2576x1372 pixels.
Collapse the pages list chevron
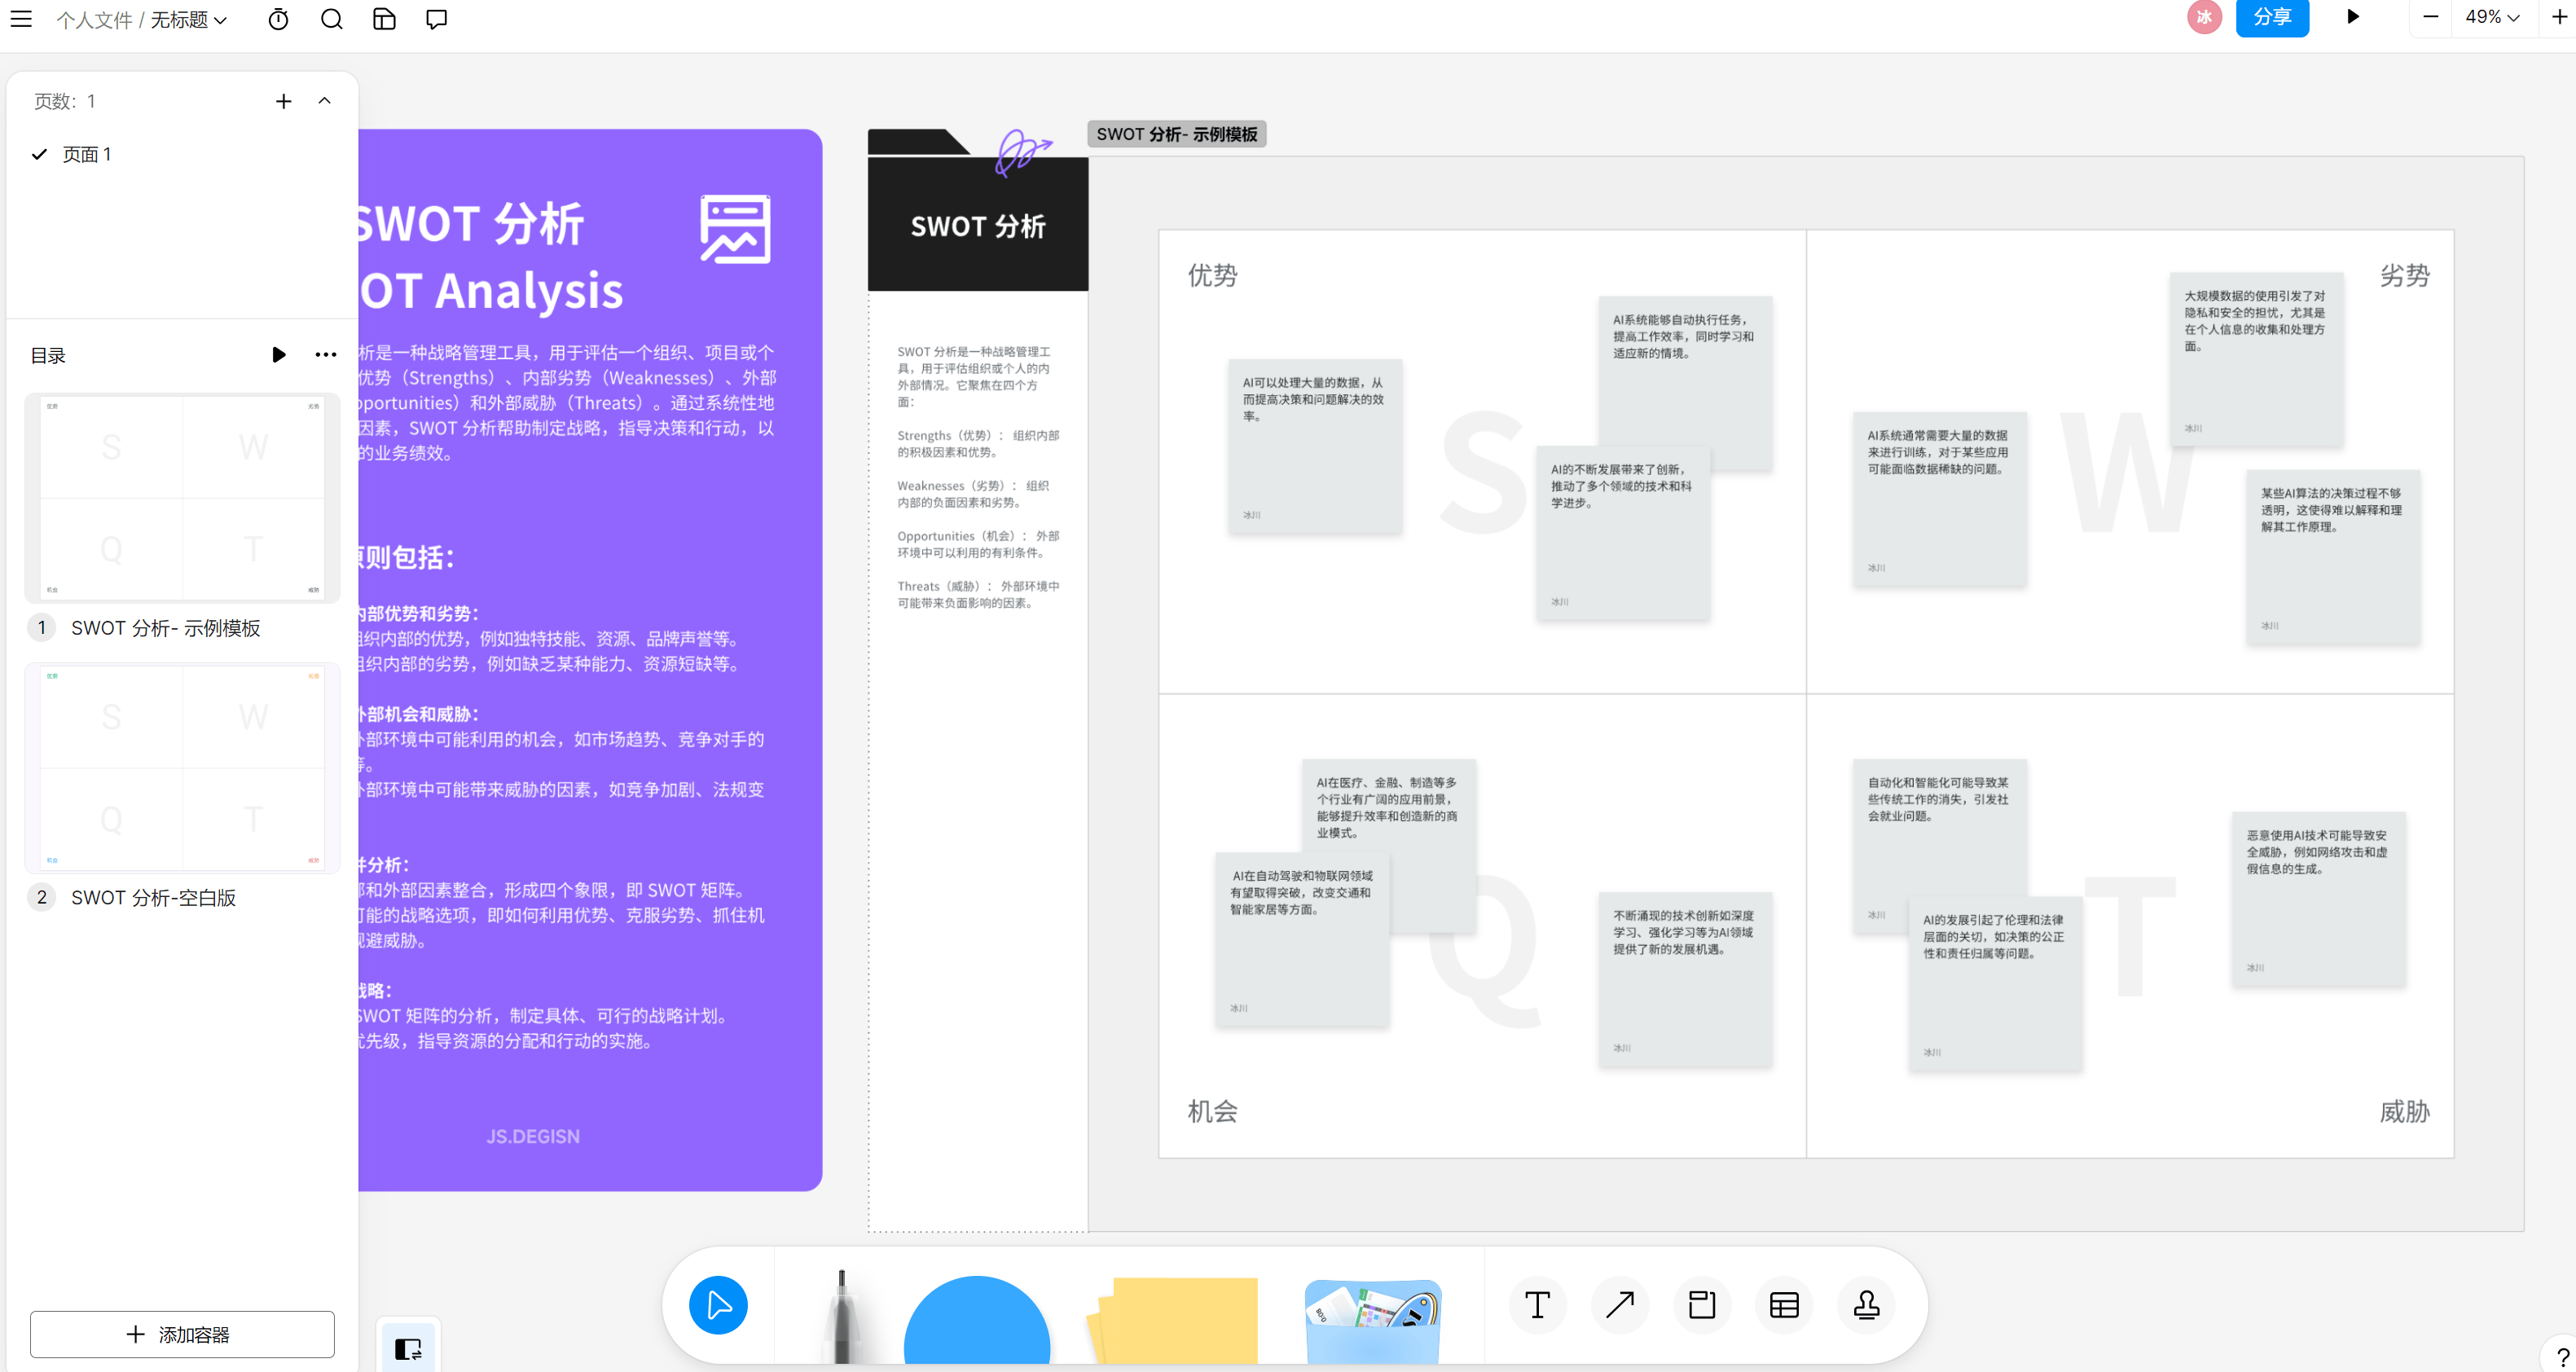tap(324, 101)
